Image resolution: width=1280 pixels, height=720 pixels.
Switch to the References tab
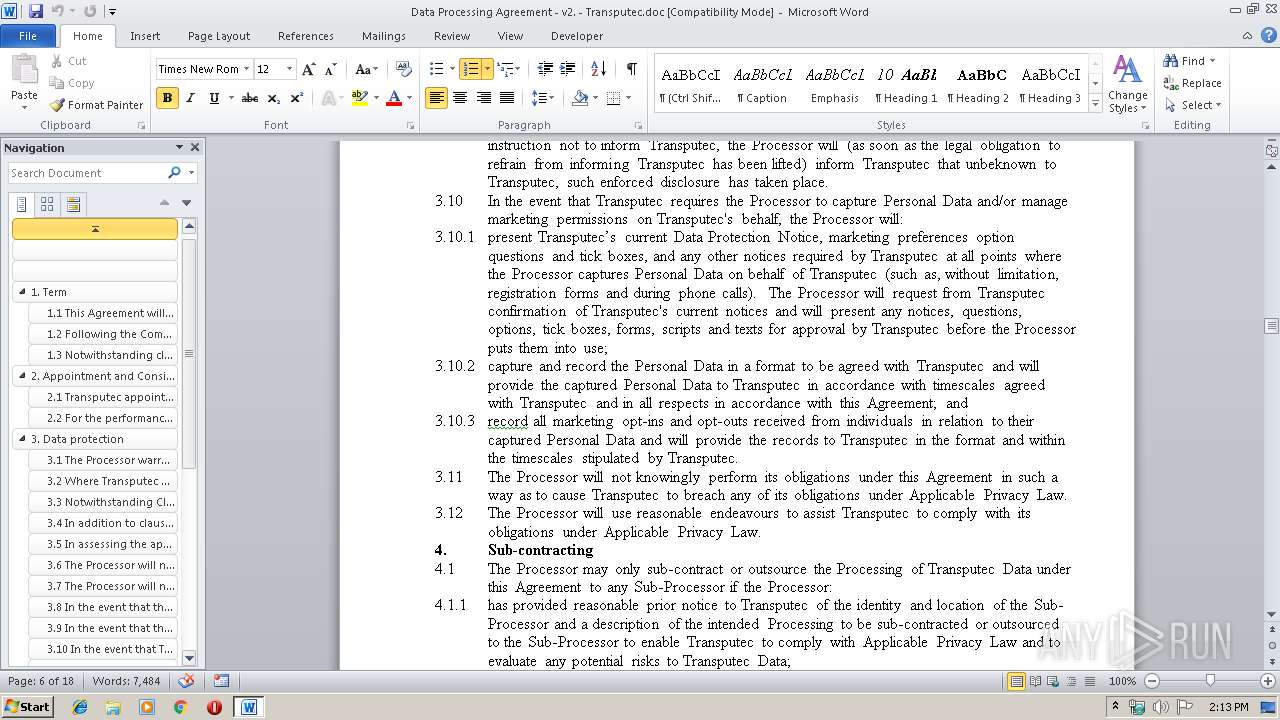click(x=306, y=36)
